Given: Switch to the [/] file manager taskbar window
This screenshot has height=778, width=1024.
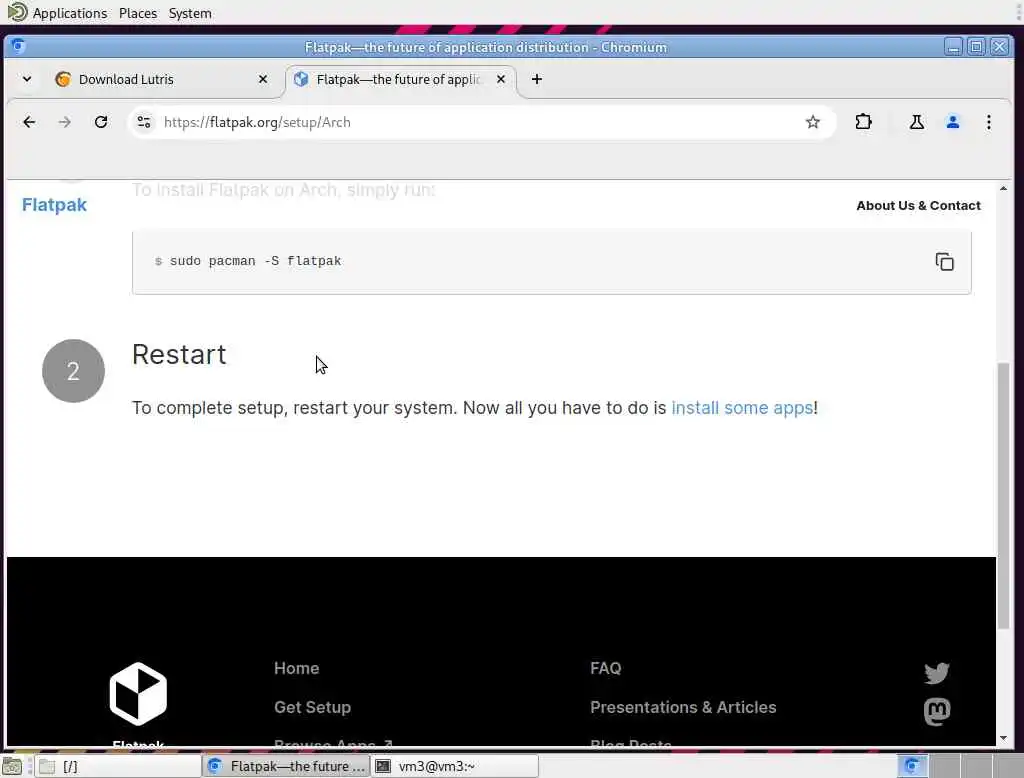Looking at the screenshot, I should point(118,766).
